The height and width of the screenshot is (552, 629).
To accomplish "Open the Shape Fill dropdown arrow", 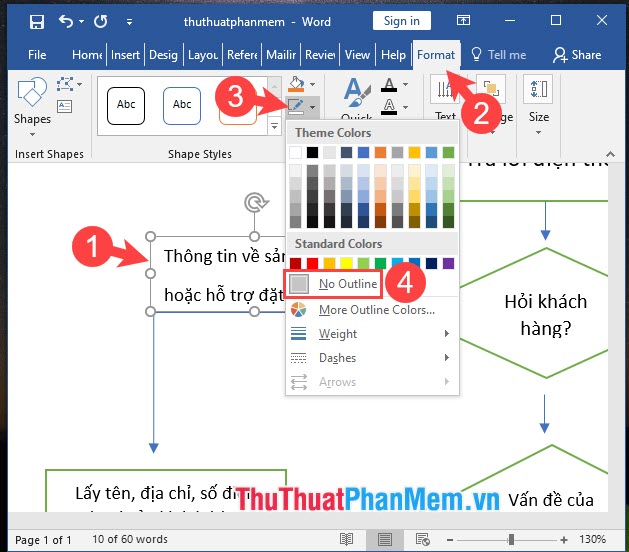I will pos(312,85).
